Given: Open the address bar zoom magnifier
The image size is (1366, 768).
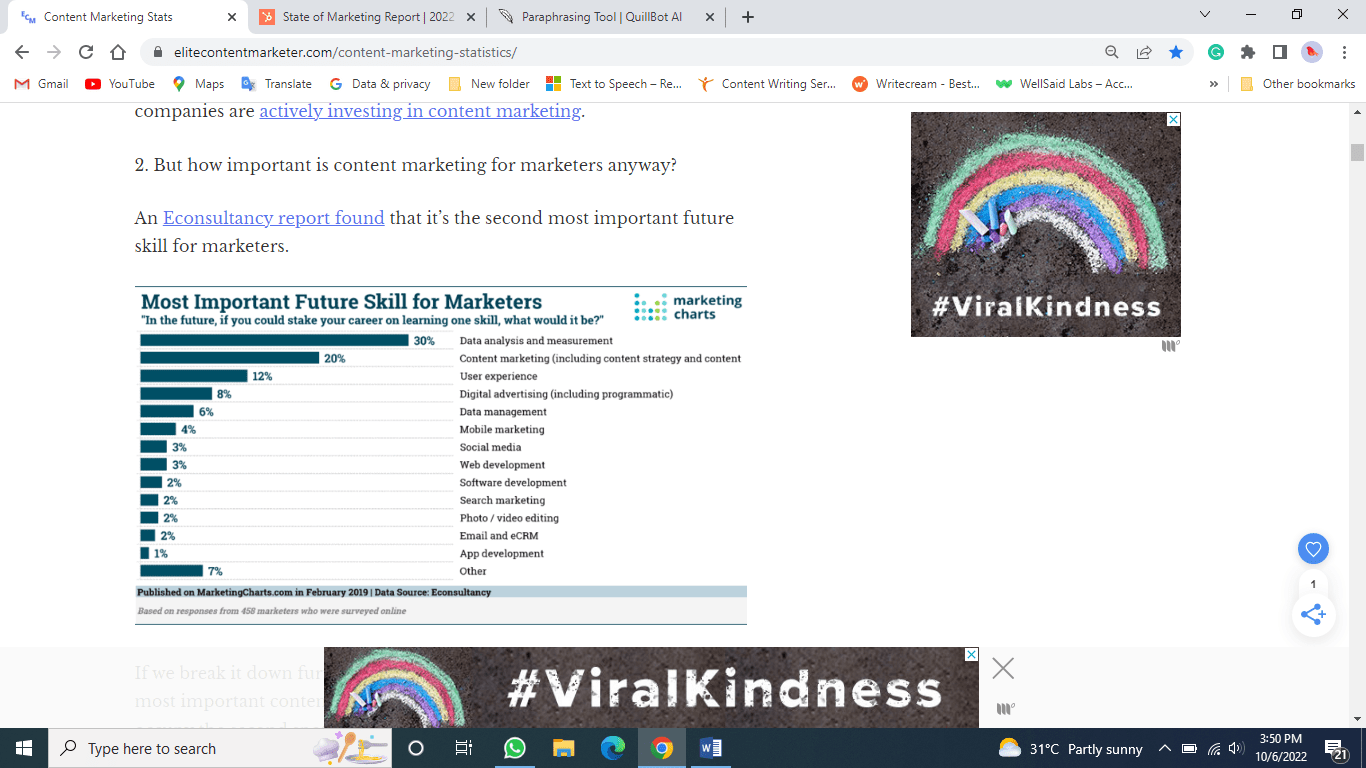Looking at the screenshot, I should [1112, 52].
